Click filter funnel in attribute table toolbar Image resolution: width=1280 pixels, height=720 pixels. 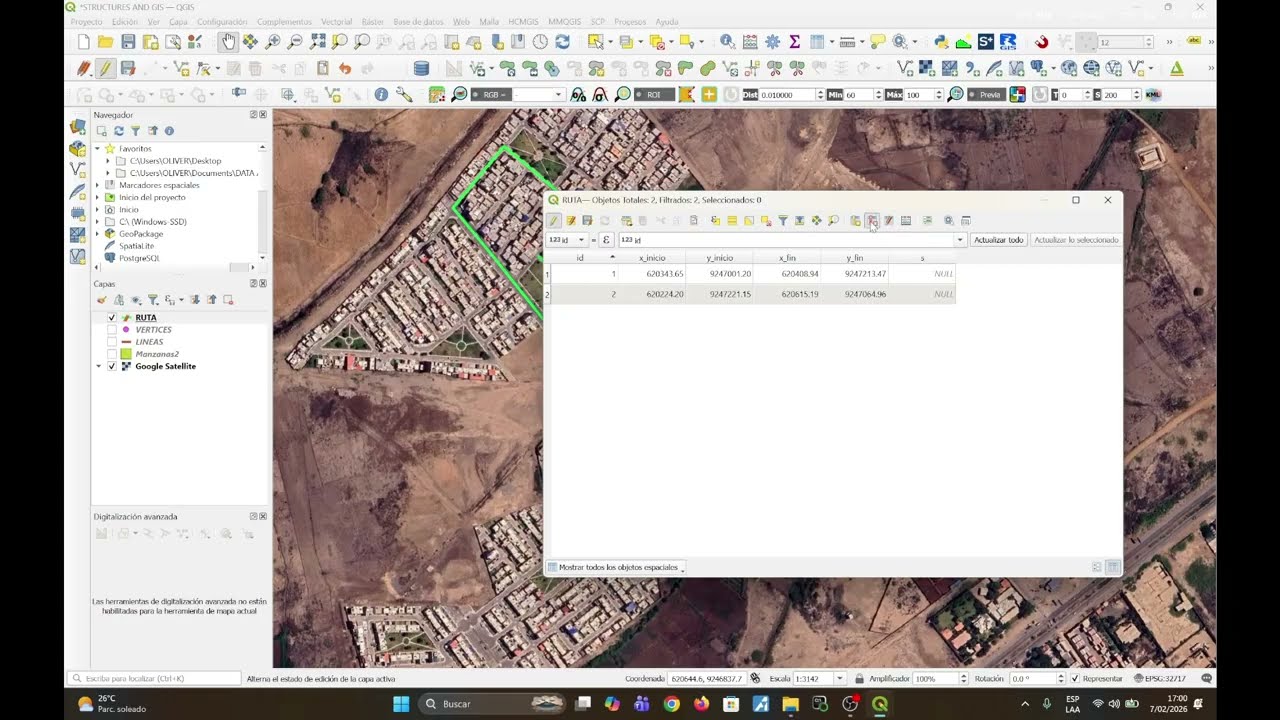tap(783, 220)
